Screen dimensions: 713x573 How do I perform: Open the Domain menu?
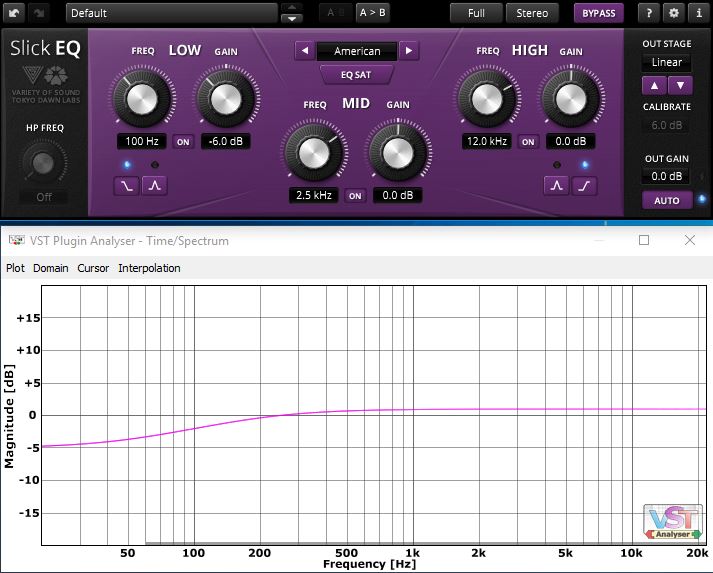tap(51, 268)
